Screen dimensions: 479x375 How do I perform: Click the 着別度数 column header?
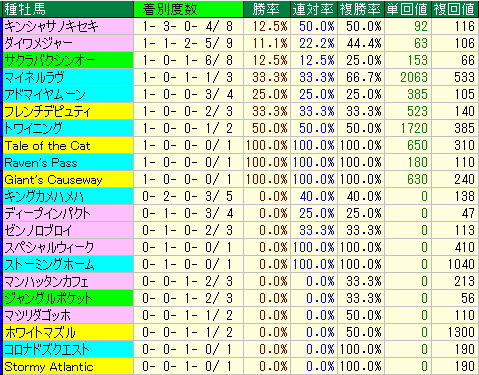coord(188,9)
